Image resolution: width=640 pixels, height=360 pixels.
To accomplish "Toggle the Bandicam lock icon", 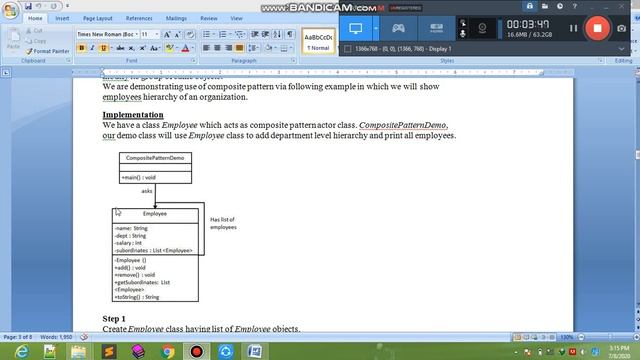I will coord(529,6).
